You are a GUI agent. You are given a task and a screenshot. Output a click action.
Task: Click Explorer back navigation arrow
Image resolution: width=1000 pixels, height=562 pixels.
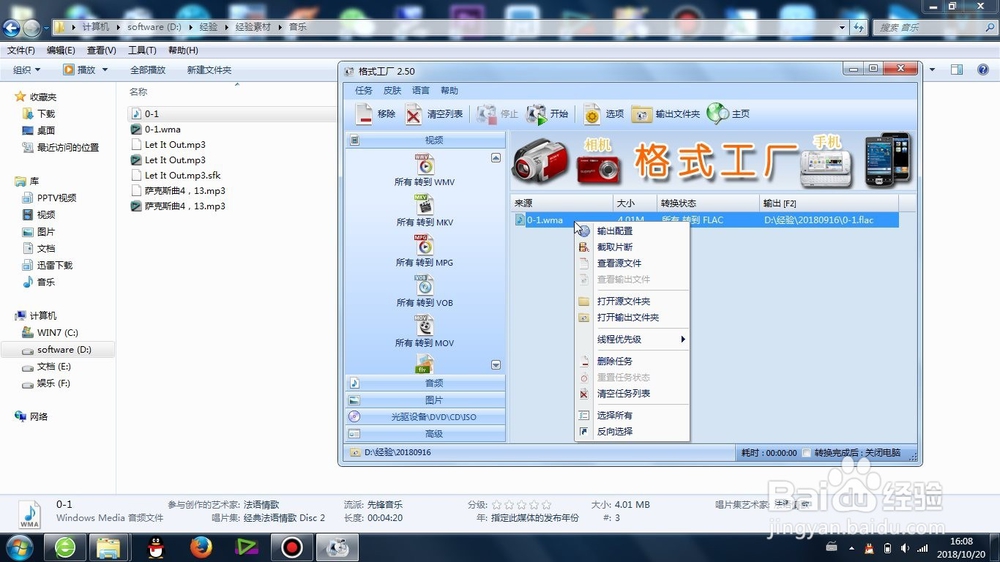point(11,27)
